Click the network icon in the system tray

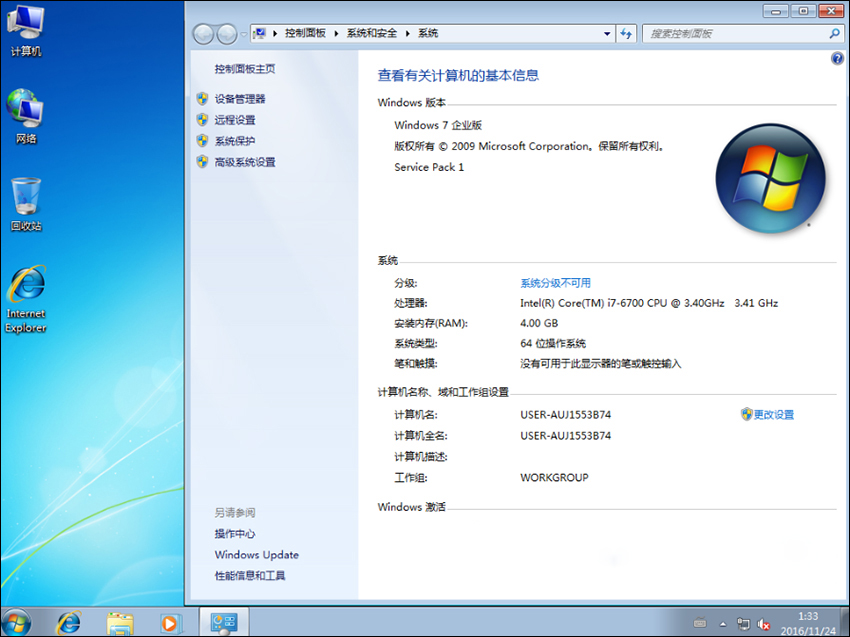click(743, 623)
